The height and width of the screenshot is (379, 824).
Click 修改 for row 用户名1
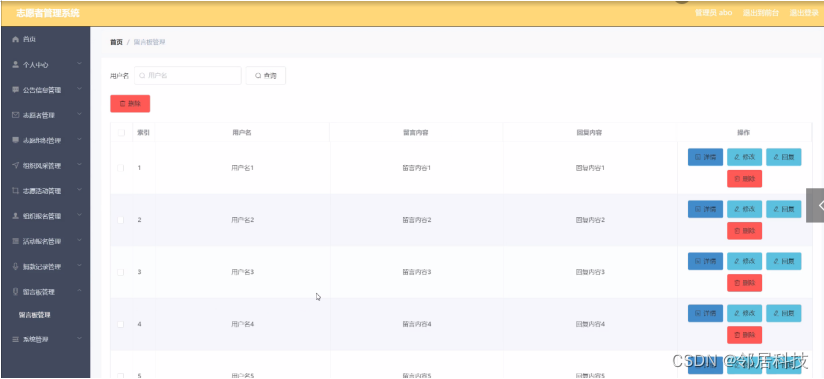click(744, 157)
